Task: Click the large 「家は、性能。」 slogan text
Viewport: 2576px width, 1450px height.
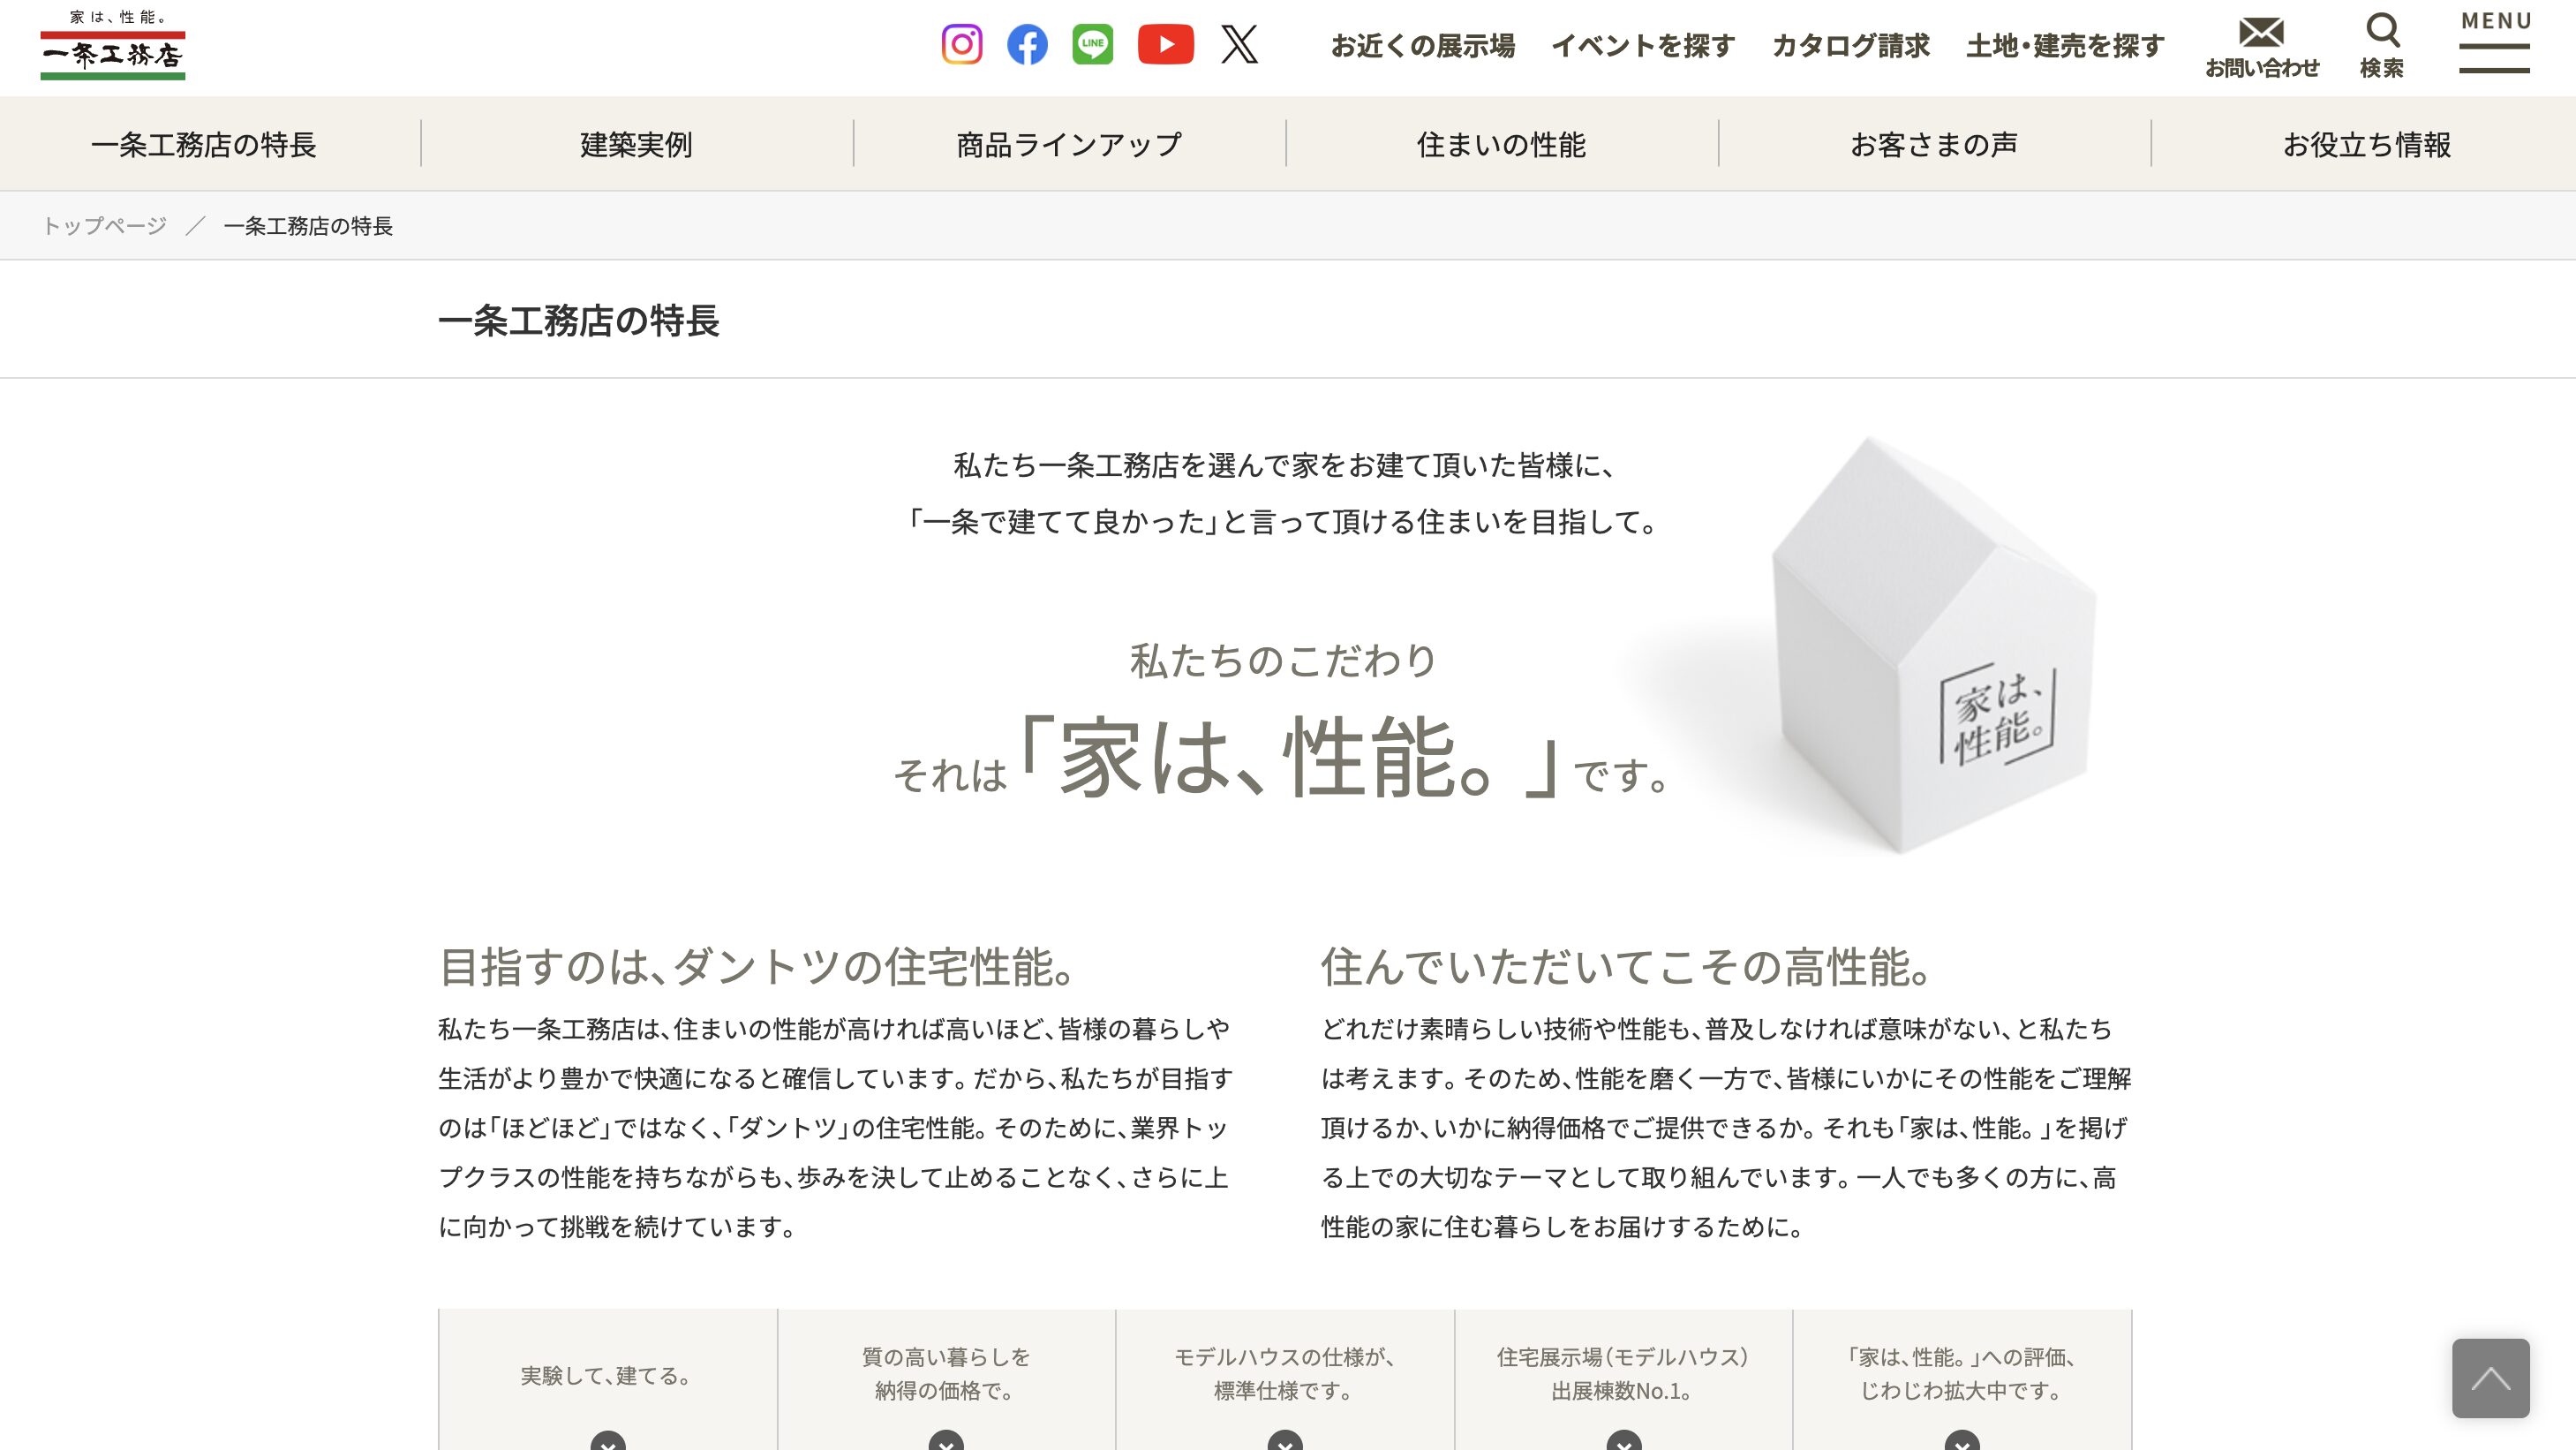Action: [x=1288, y=757]
